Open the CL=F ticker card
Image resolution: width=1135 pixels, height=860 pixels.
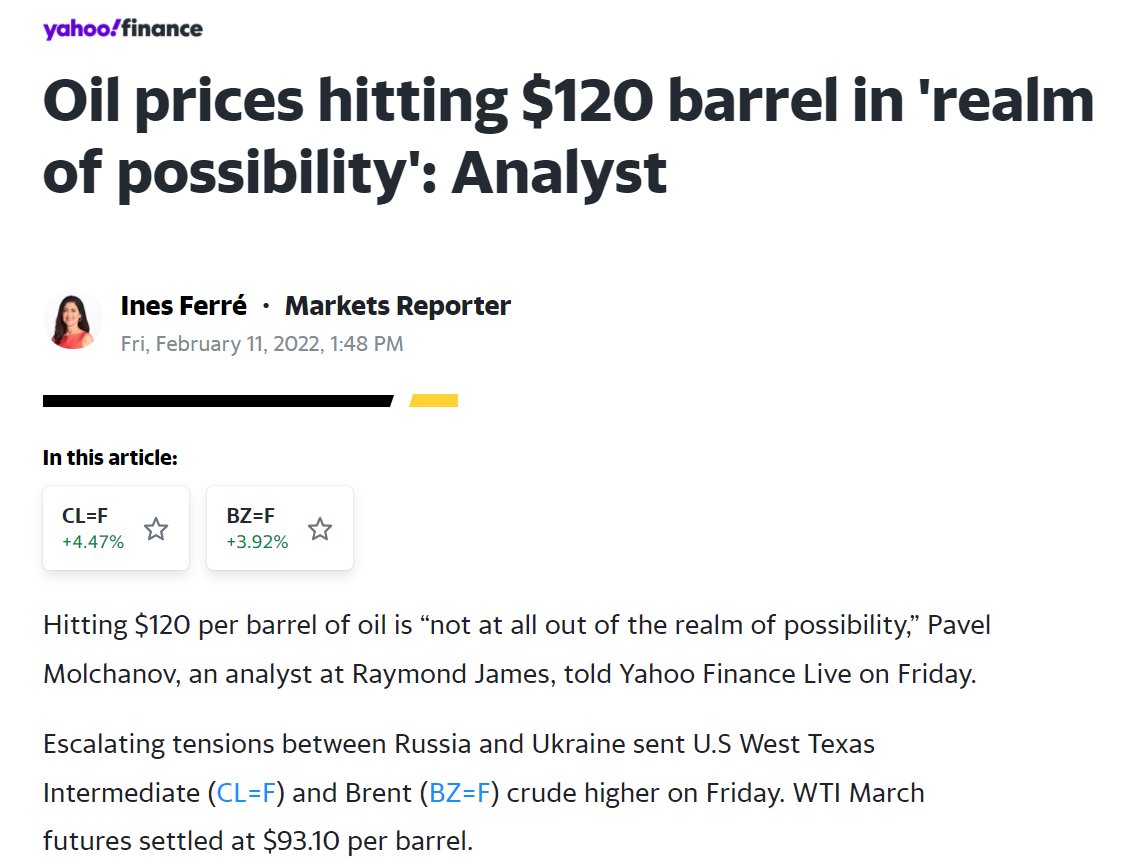click(x=92, y=528)
